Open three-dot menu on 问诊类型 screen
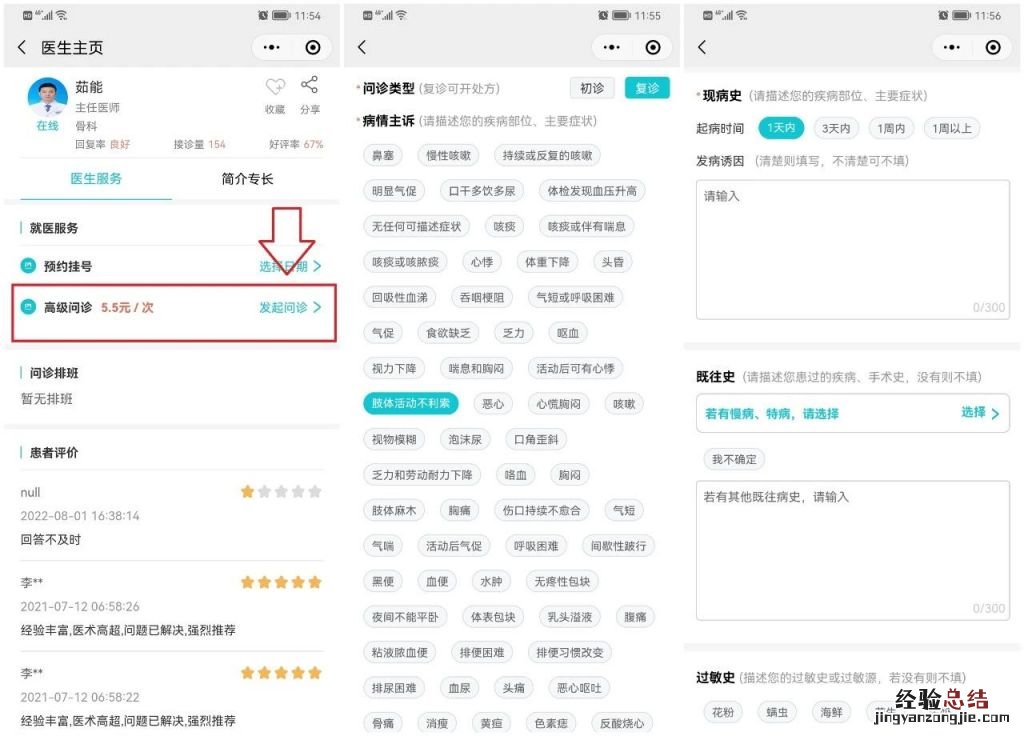This screenshot has width=1024, height=736. point(612,47)
